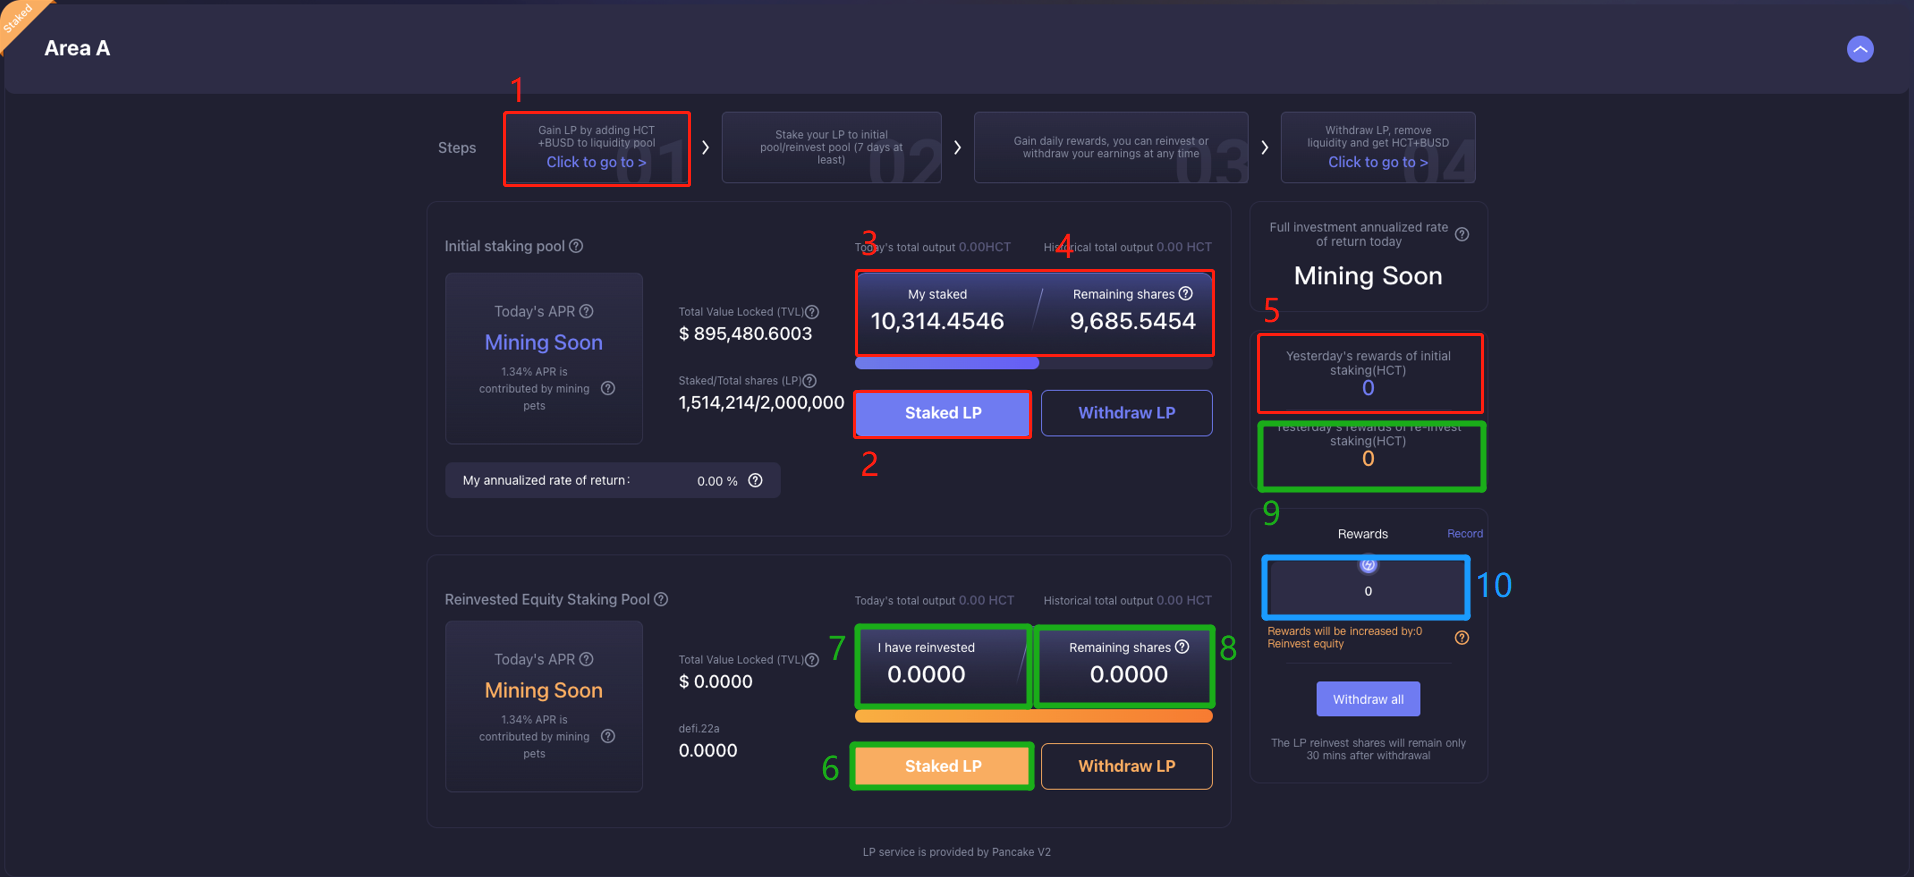
Task: Click the step 04 'Click to go to' link
Action: pyautogui.click(x=1377, y=162)
